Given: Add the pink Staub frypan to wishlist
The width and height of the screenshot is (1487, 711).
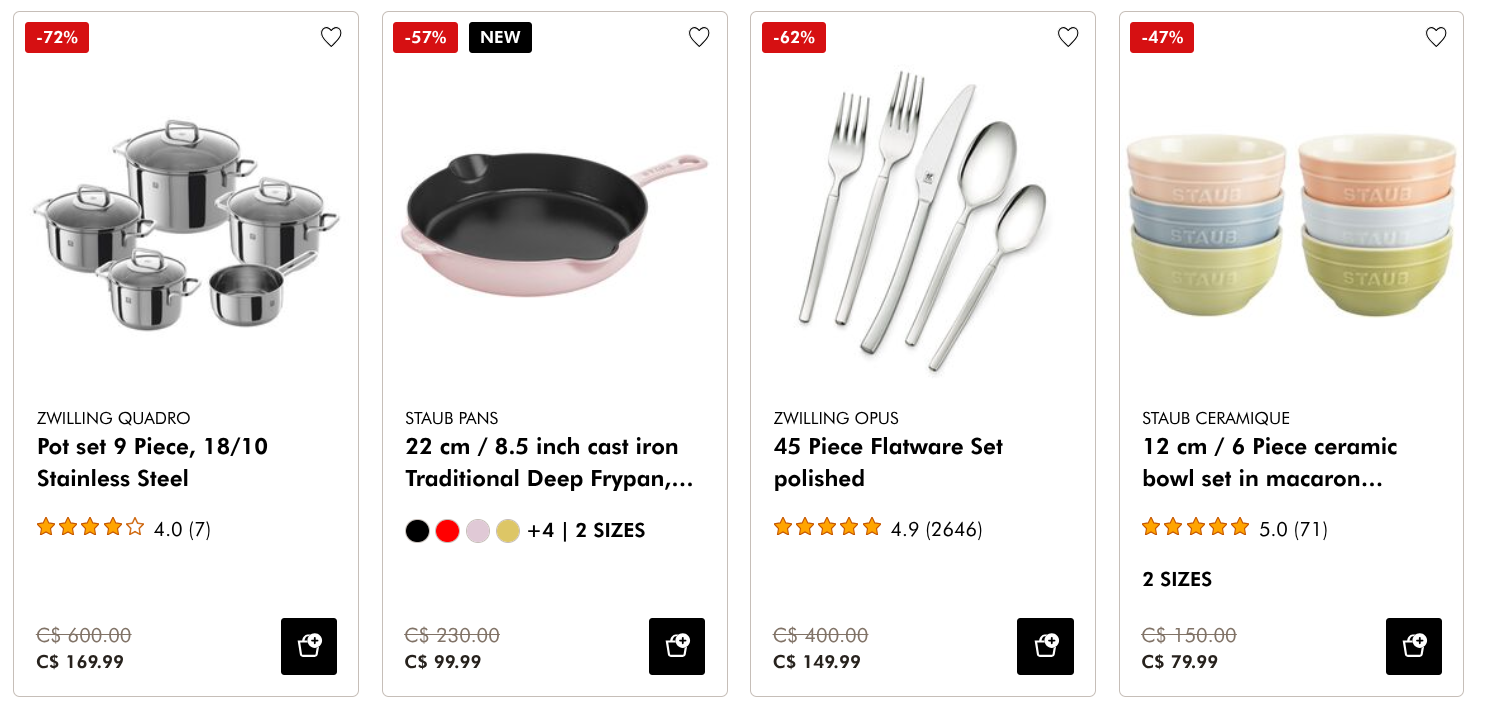Looking at the screenshot, I should pyautogui.click(x=699, y=36).
